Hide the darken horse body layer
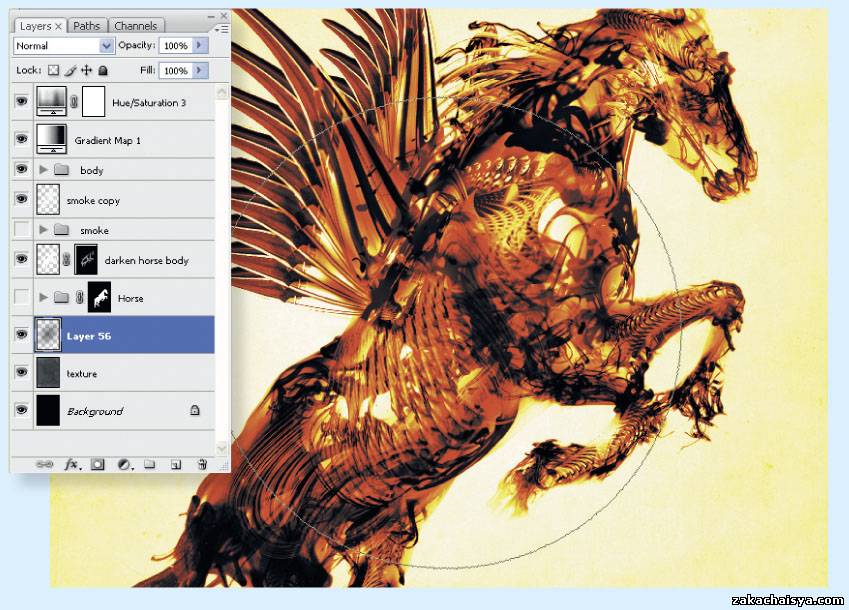 tap(22, 259)
